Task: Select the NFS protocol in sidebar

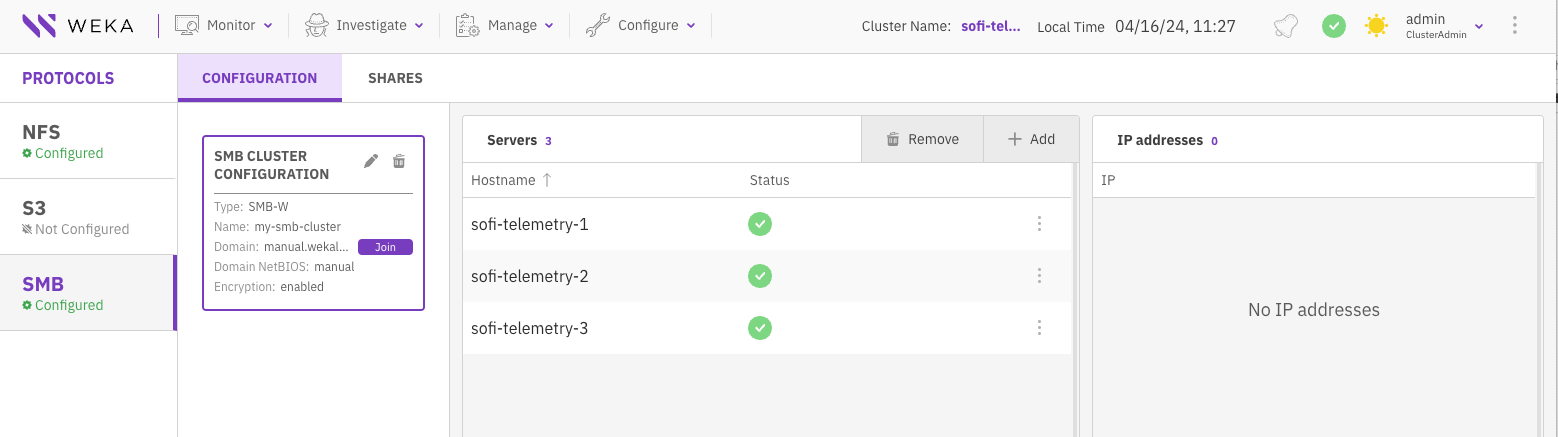Action: 88,141
